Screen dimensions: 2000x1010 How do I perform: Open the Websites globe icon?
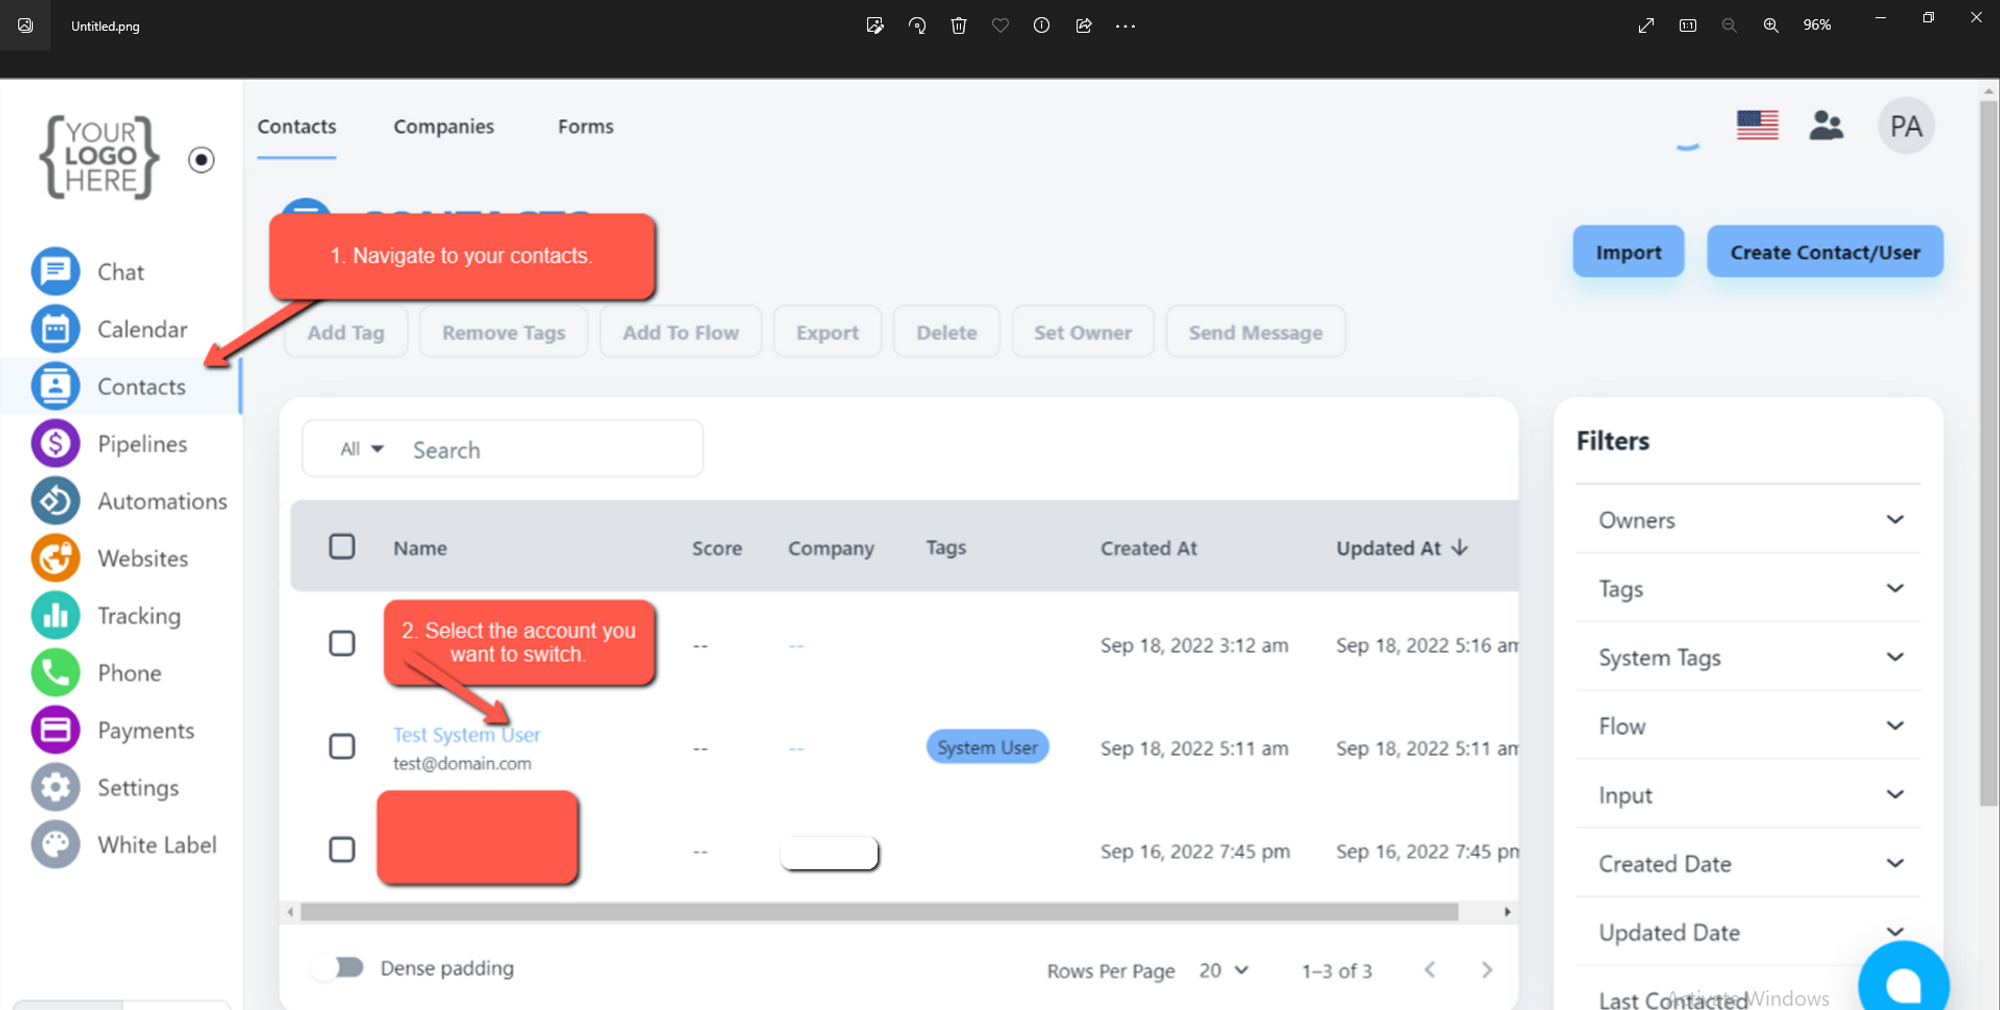(x=55, y=558)
